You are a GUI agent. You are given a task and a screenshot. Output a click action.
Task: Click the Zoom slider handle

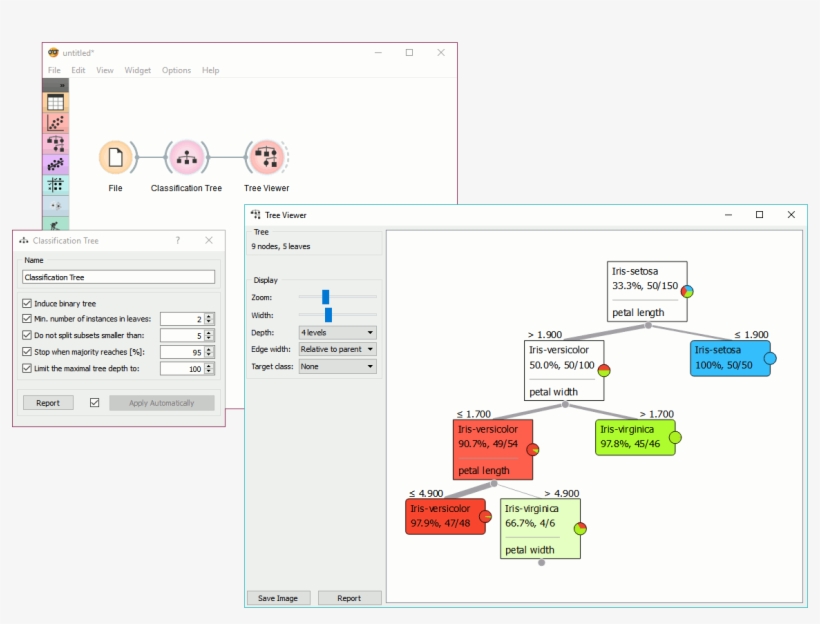pos(325,297)
